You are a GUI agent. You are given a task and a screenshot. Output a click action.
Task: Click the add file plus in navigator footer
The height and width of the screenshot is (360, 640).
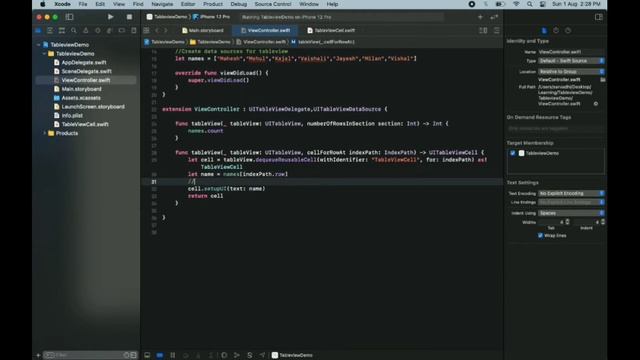tap(38, 355)
